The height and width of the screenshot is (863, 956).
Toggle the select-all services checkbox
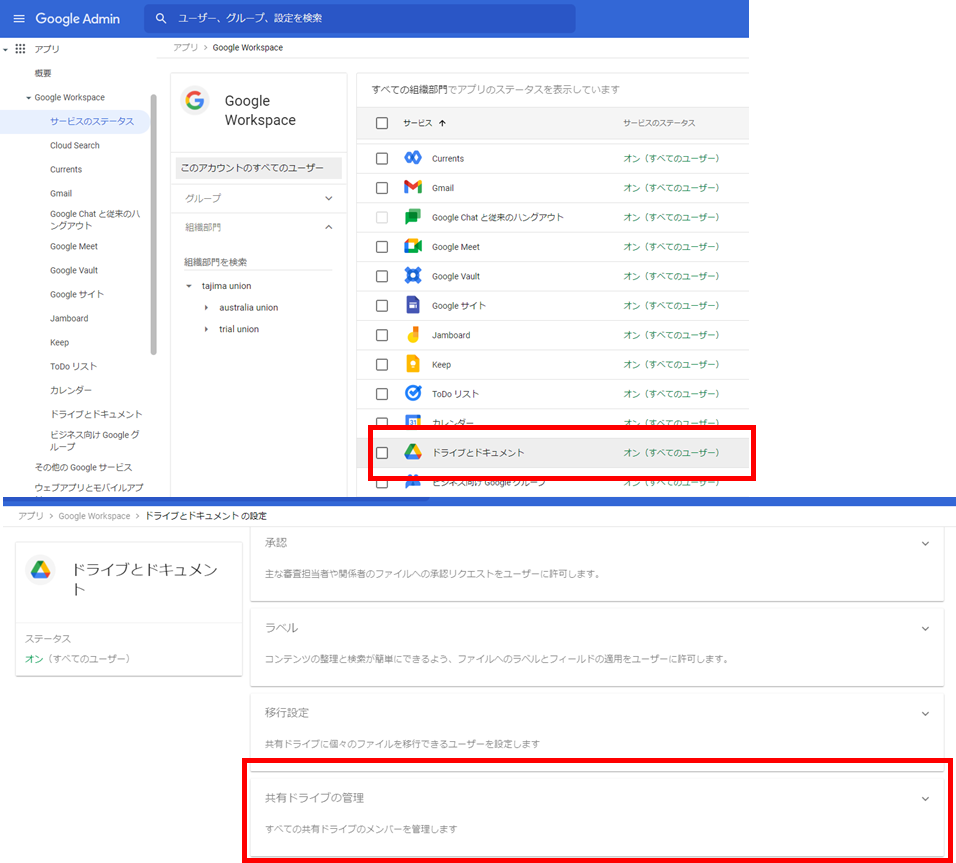(382, 123)
